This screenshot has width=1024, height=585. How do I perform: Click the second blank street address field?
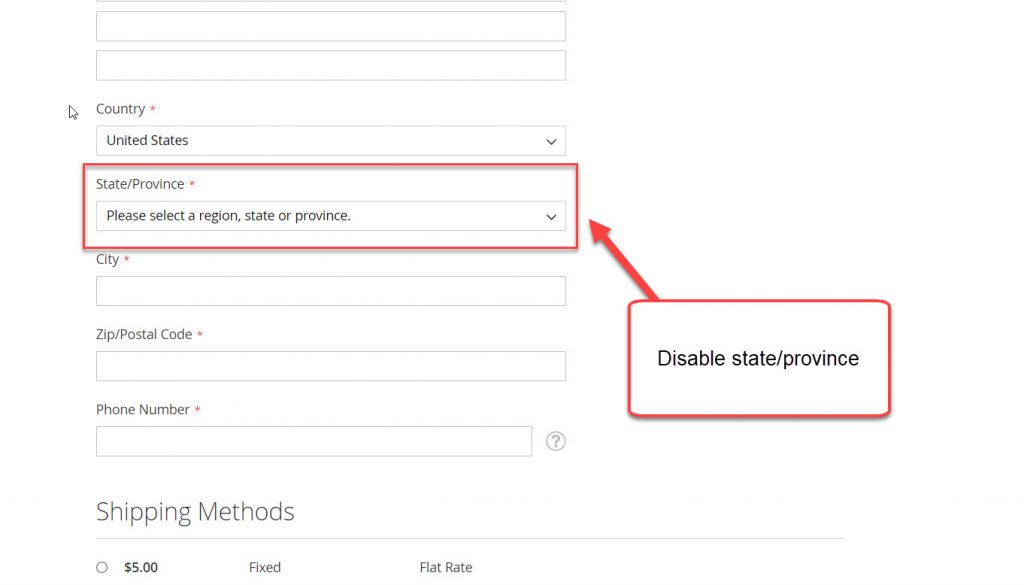point(330,64)
